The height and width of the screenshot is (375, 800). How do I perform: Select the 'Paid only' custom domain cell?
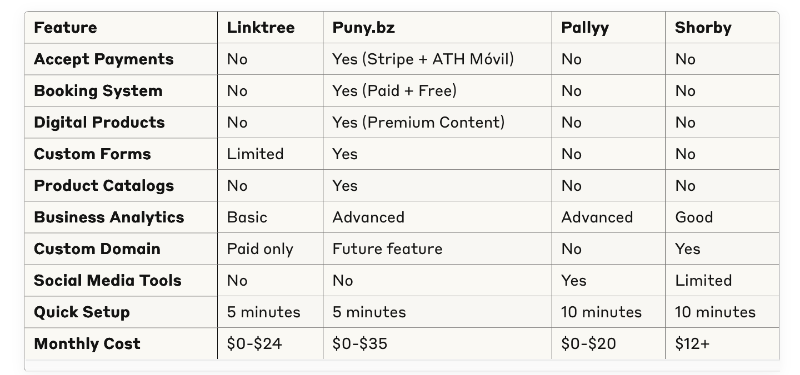click(x=260, y=249)
